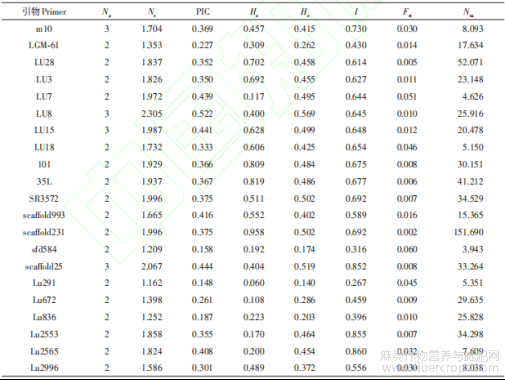The image size is (505, 380).
Task: Click the SR3572 primer name
Action: [44, 199]
